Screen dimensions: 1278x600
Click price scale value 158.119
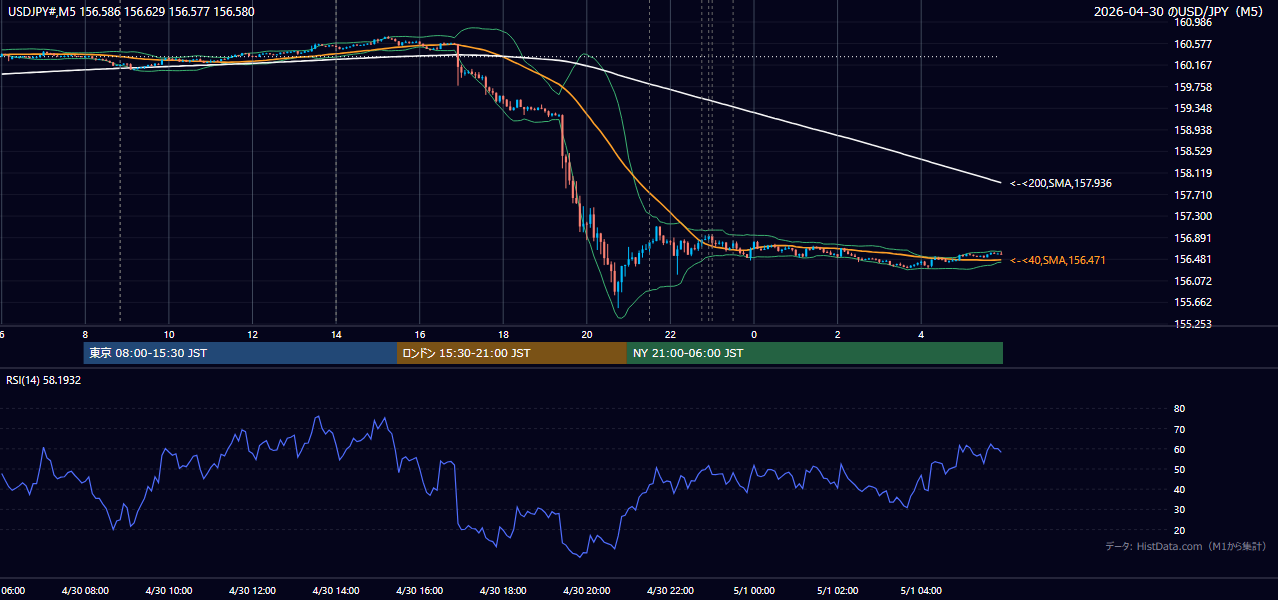[1193, 173]
